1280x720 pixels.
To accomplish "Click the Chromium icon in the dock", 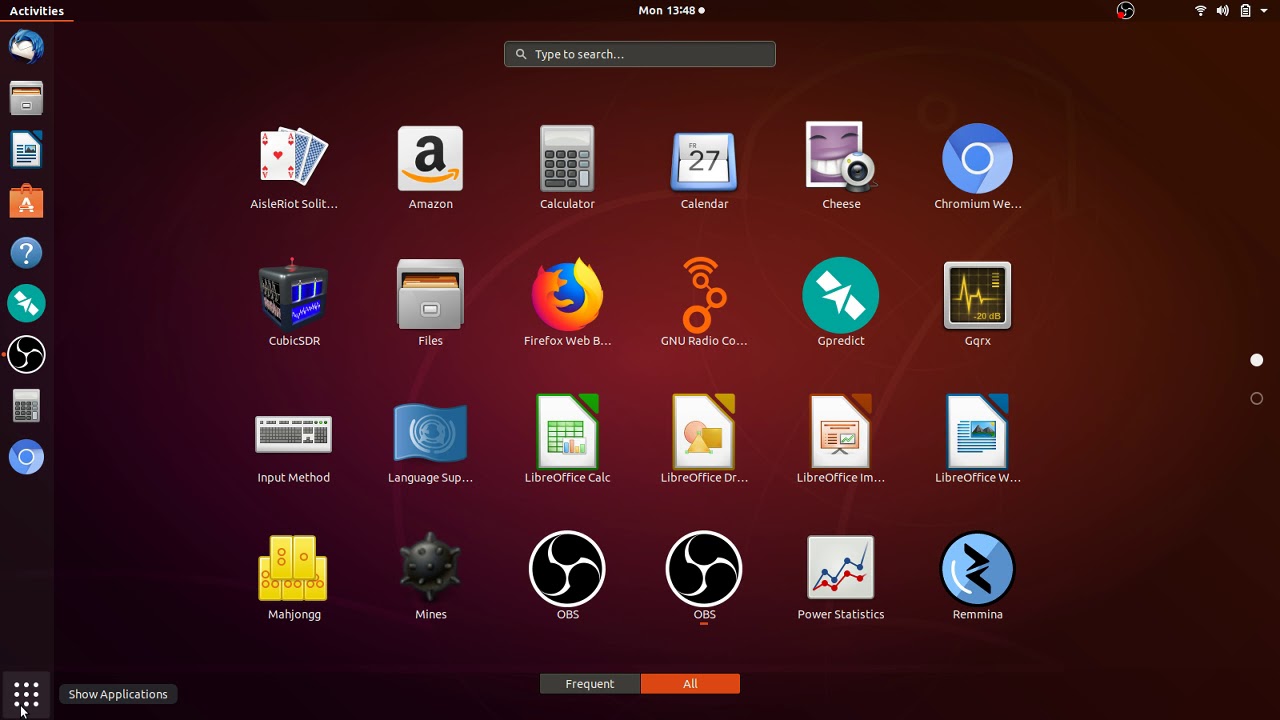I will (x=27, y=458).
